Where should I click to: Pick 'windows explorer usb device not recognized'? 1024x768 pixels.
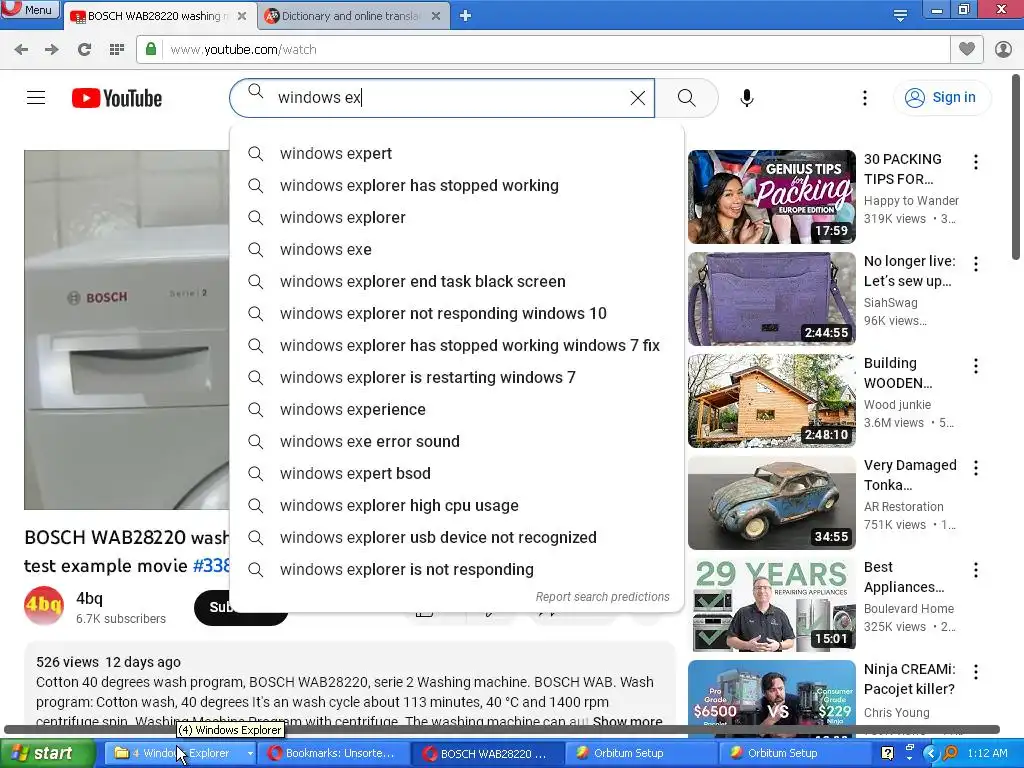(456, 537)
